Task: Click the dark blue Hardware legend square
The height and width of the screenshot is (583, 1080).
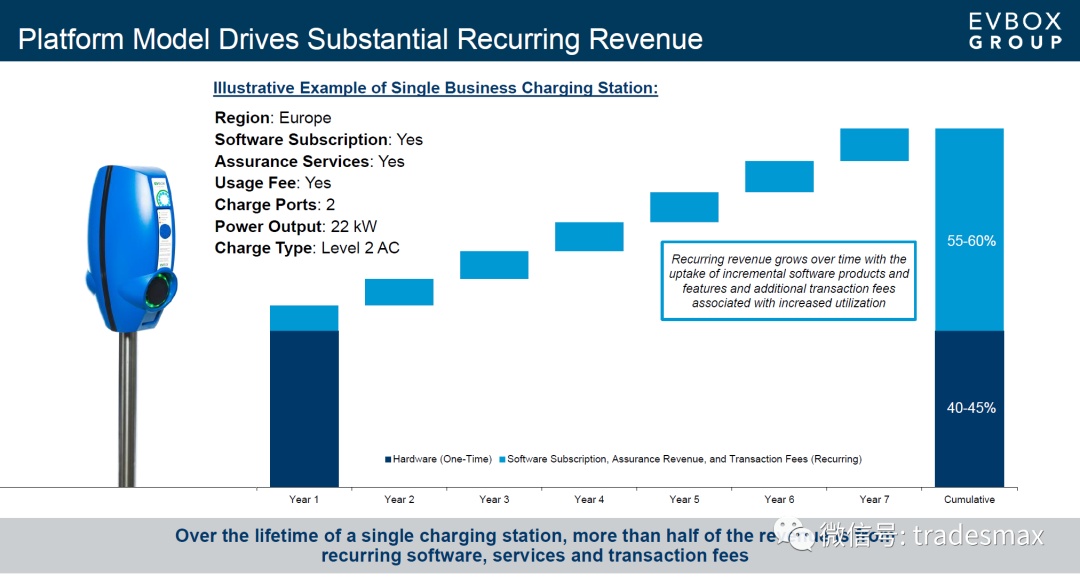Action: click(x=387, y=460)
